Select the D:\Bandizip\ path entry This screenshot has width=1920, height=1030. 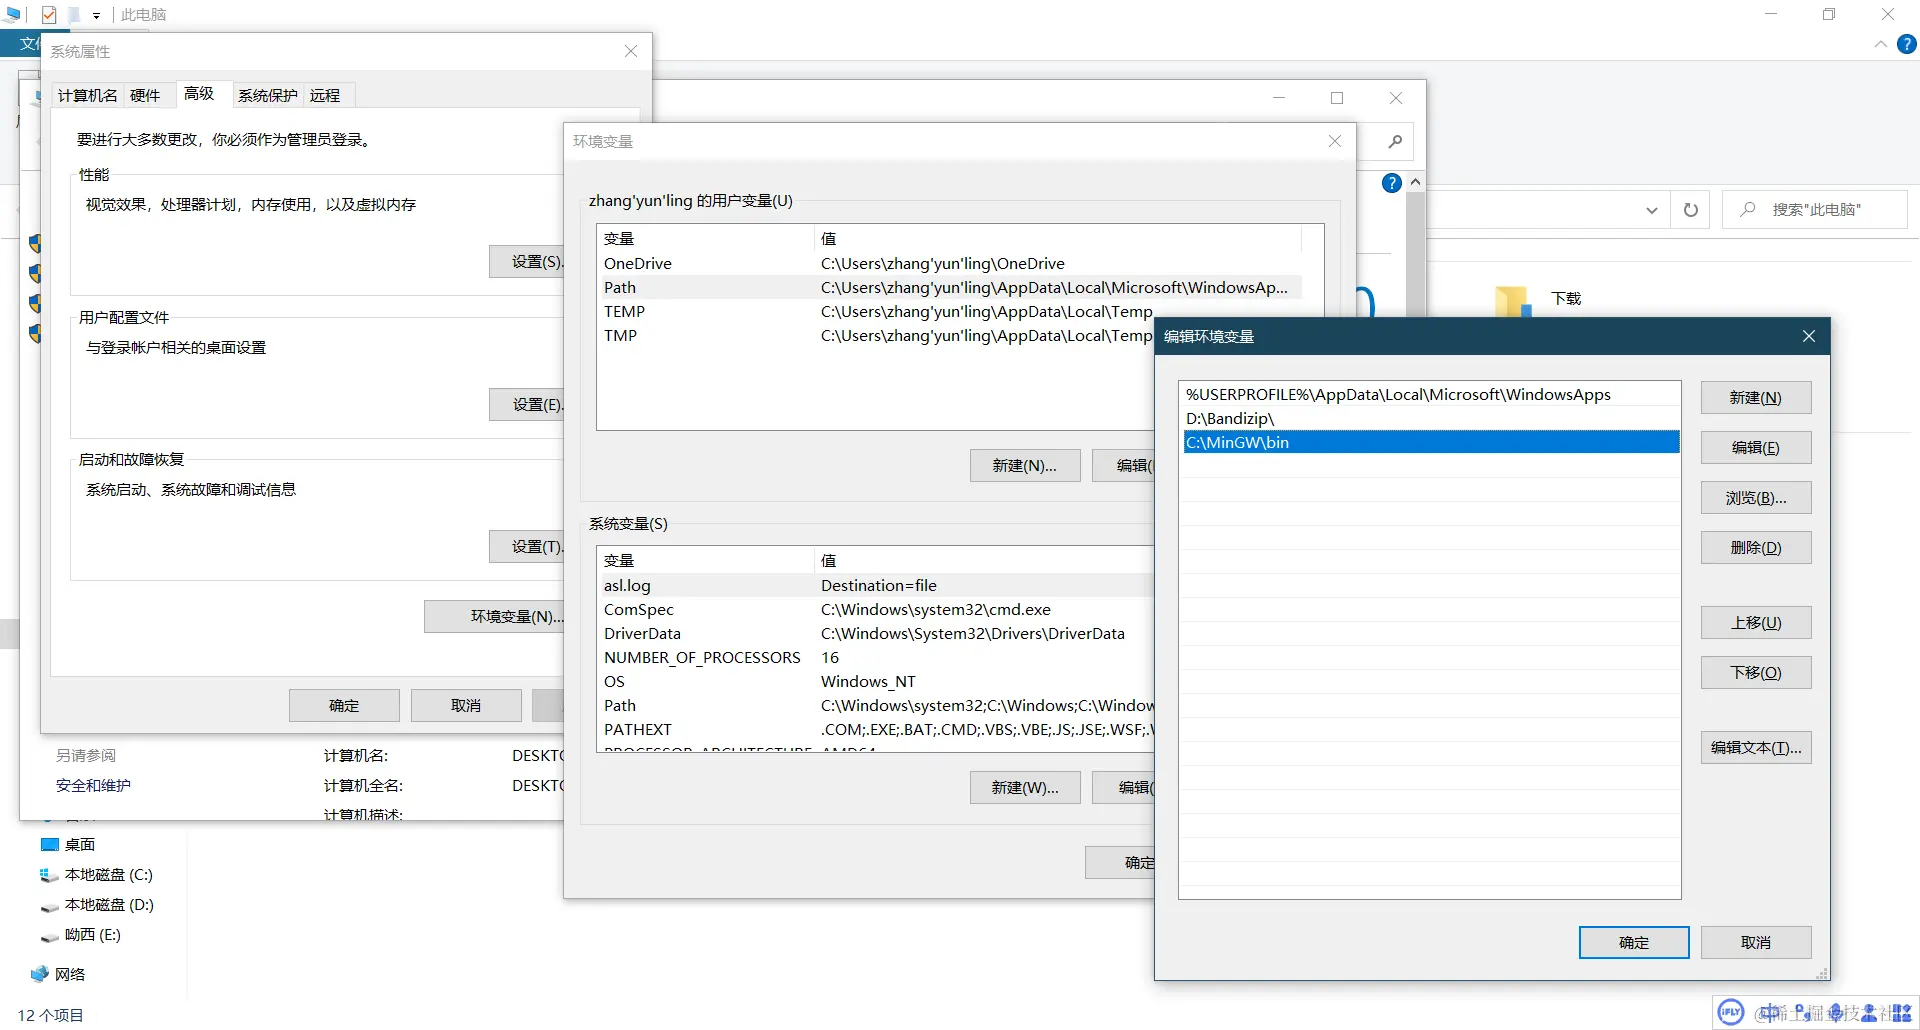pos(1430,418)
